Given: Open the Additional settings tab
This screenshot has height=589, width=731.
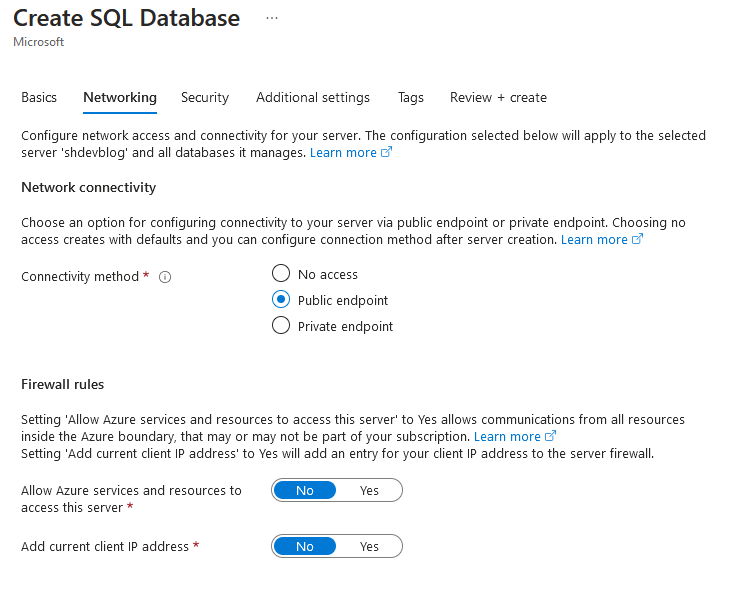Looking at the screenshot, I should (313, 97).
